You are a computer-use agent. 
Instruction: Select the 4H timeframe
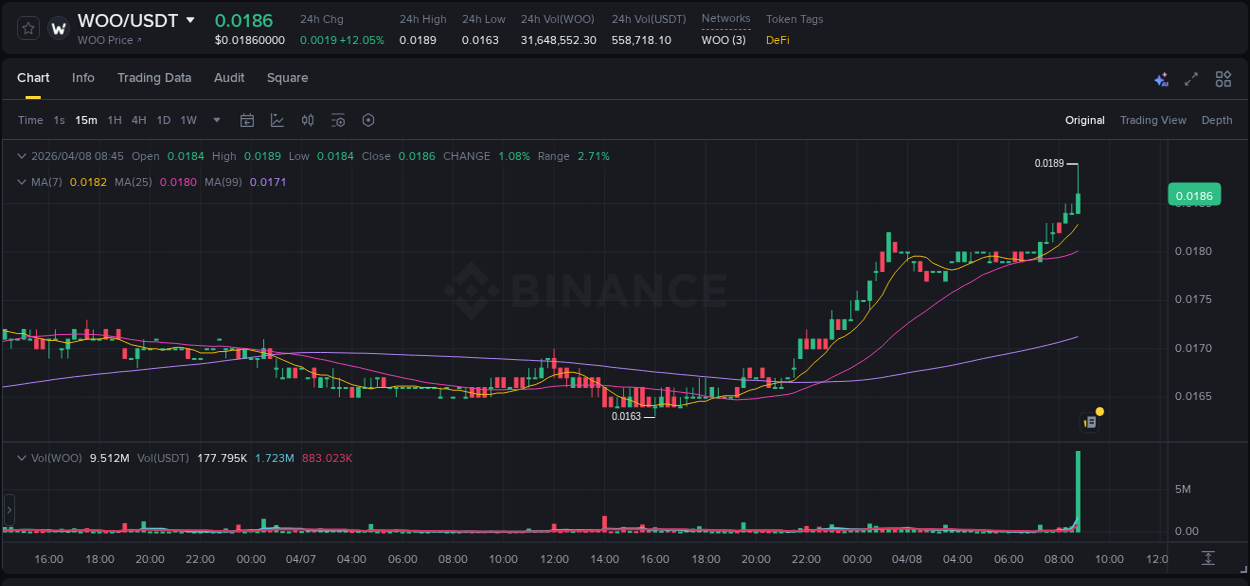click(139, 120)
